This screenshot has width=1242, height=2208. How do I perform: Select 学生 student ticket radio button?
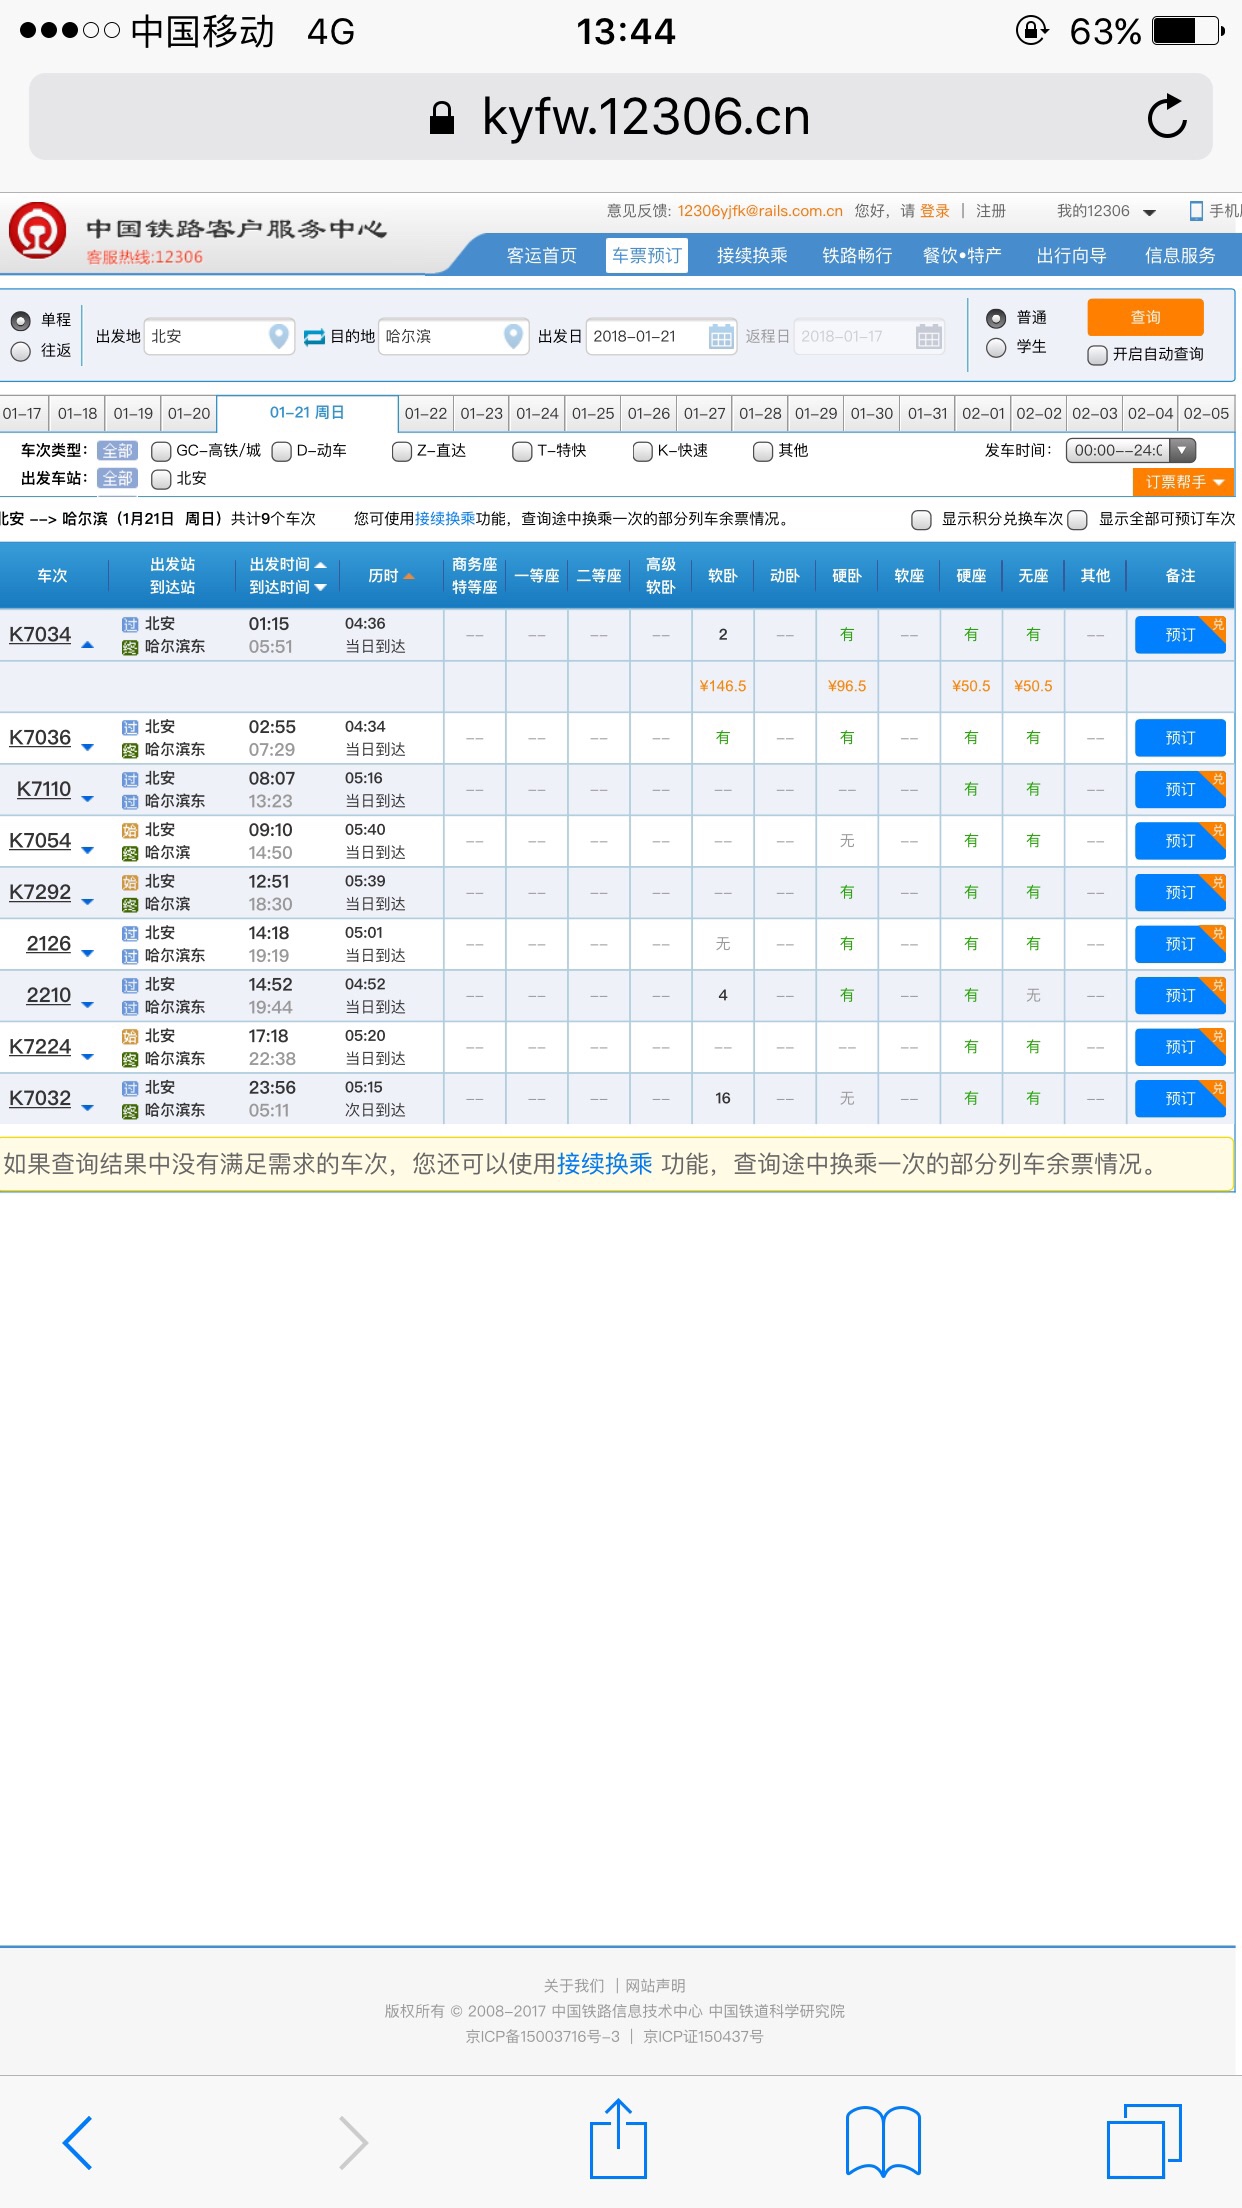pos(996,348)
